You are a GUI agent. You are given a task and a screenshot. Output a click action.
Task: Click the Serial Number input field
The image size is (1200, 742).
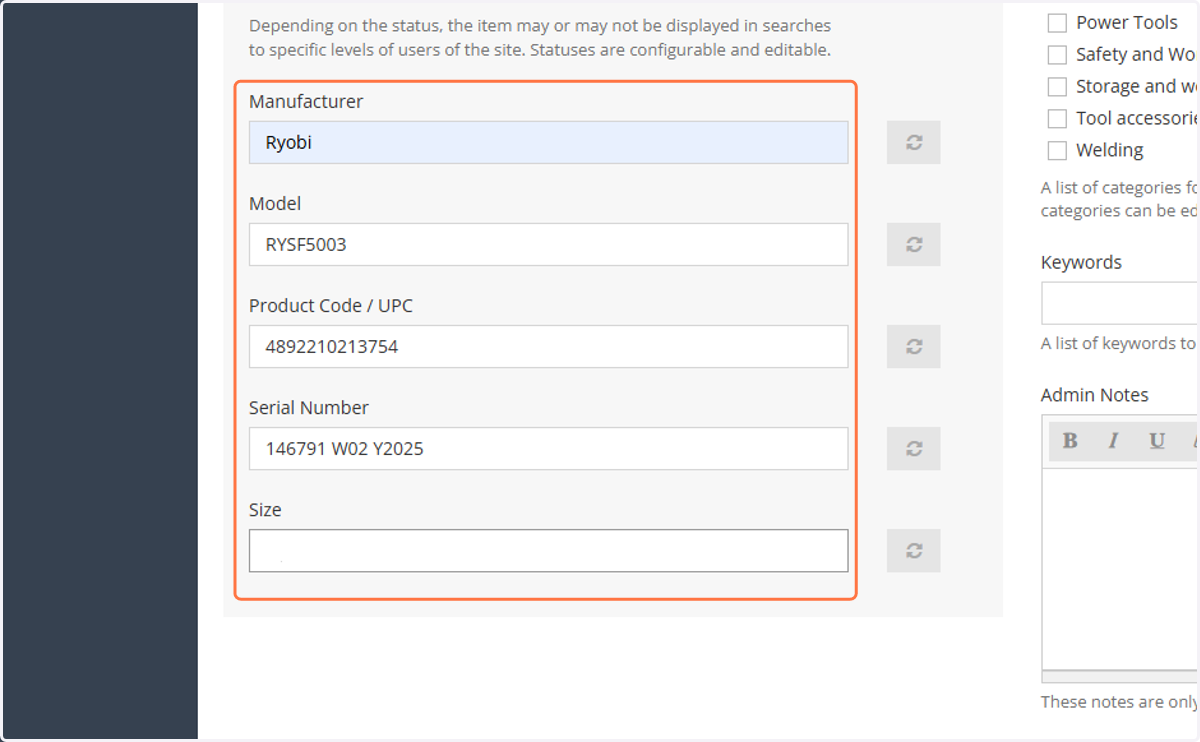548,448
